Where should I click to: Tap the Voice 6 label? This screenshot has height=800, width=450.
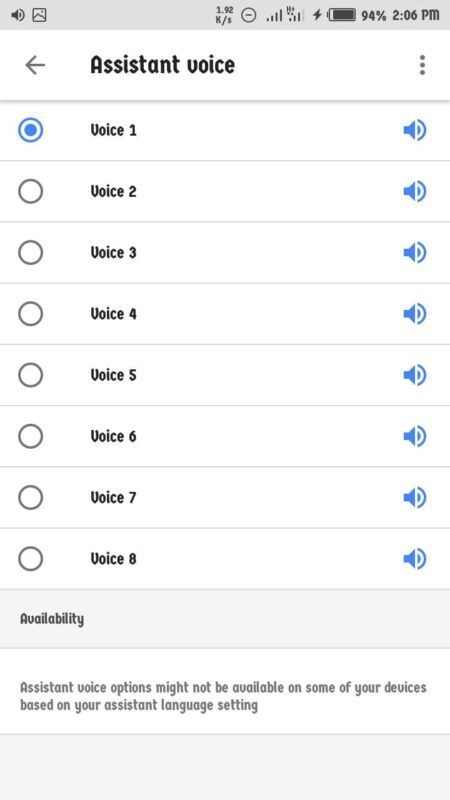[x=113, y=436]
